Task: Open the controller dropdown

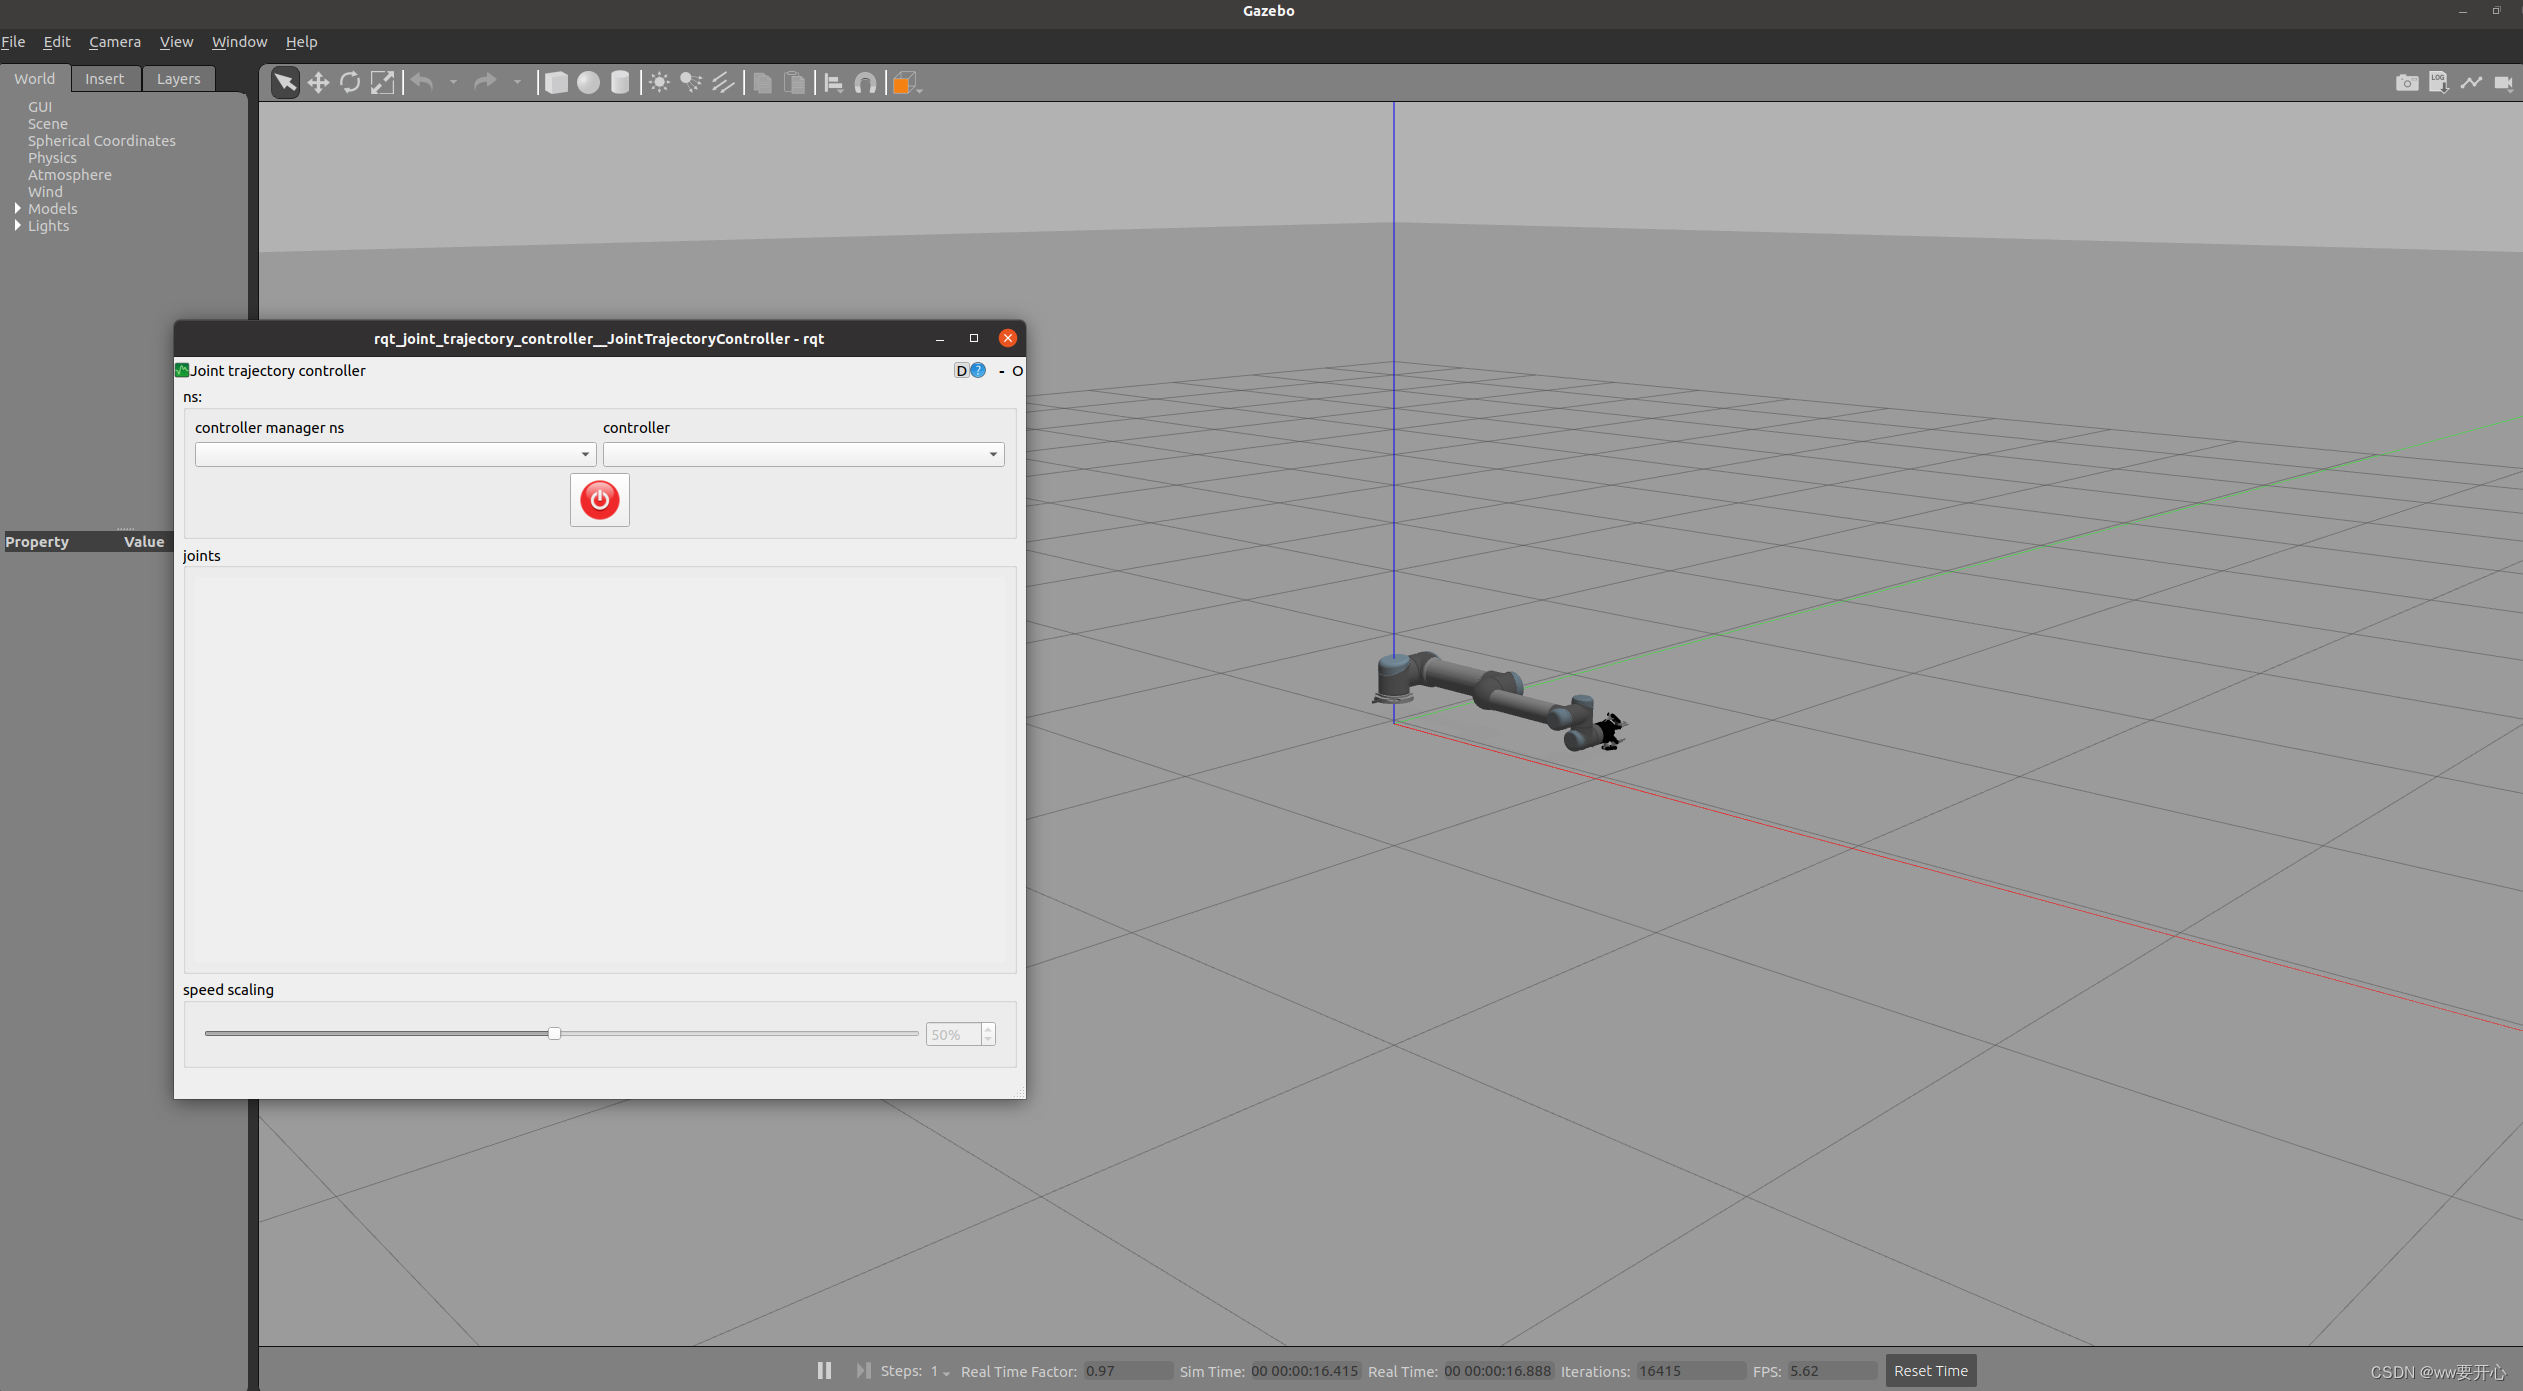Action: point(803,454)
